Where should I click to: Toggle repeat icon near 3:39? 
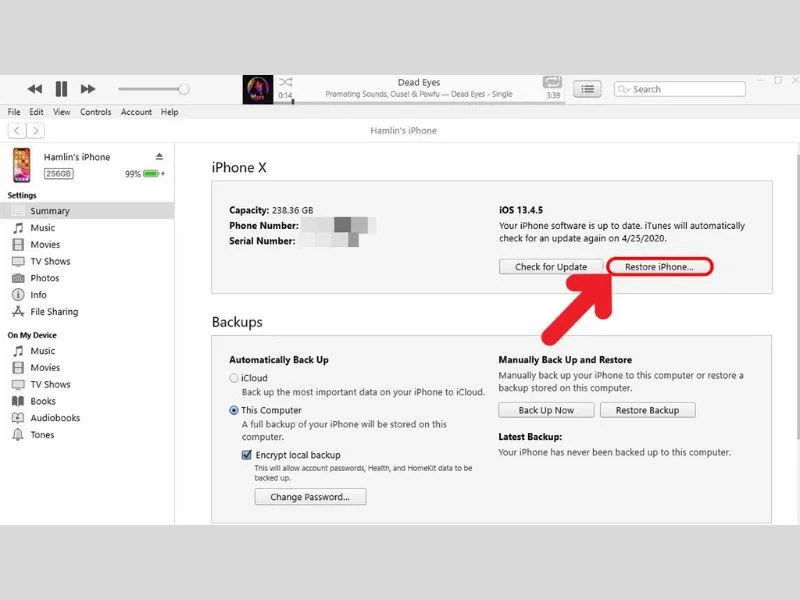pos(552,82)
